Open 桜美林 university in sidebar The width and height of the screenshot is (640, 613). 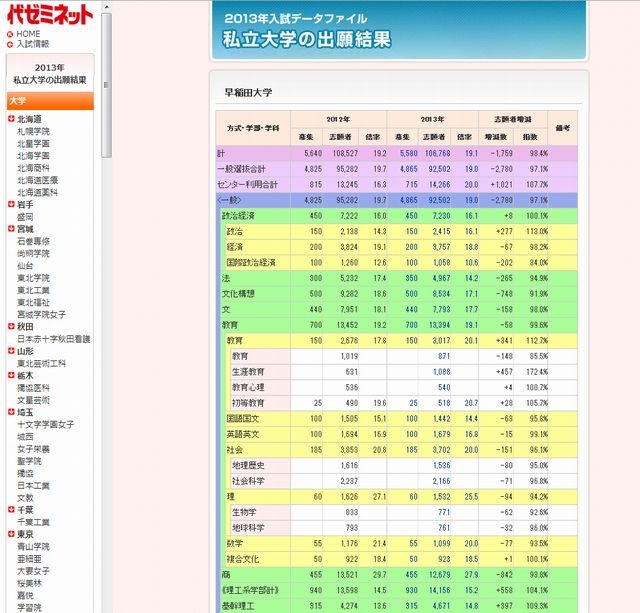coord(29,583)
